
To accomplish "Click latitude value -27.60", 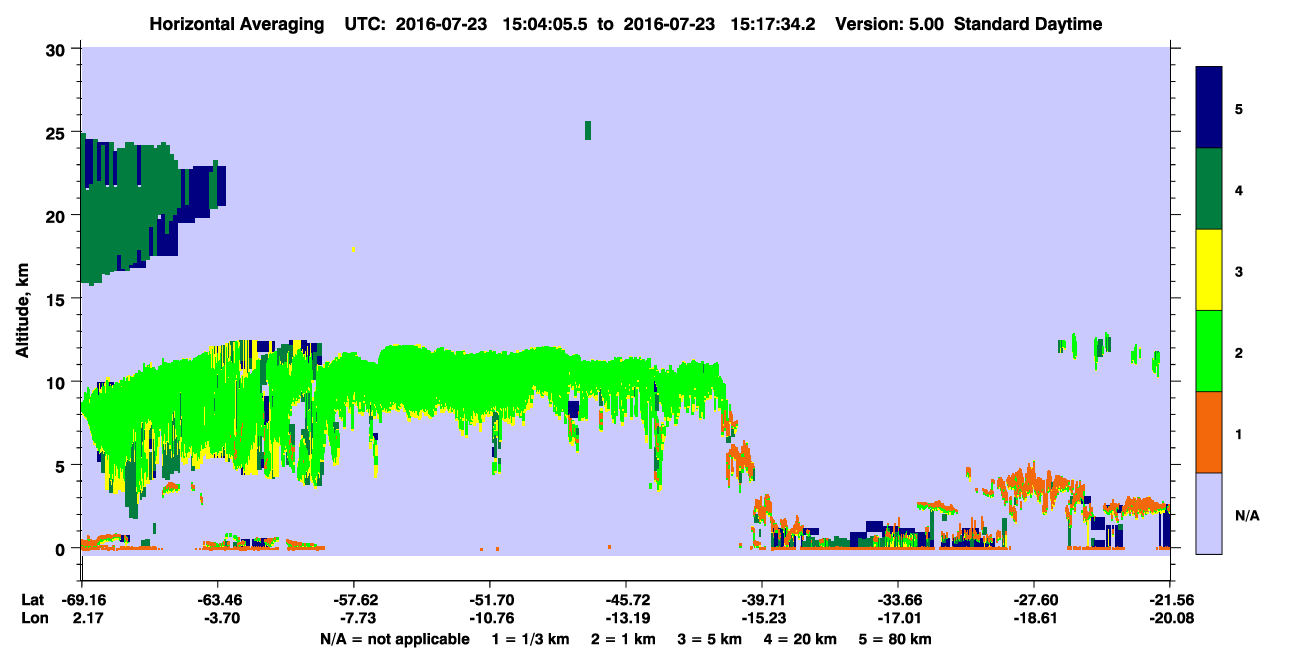I will click(1034, 600).
